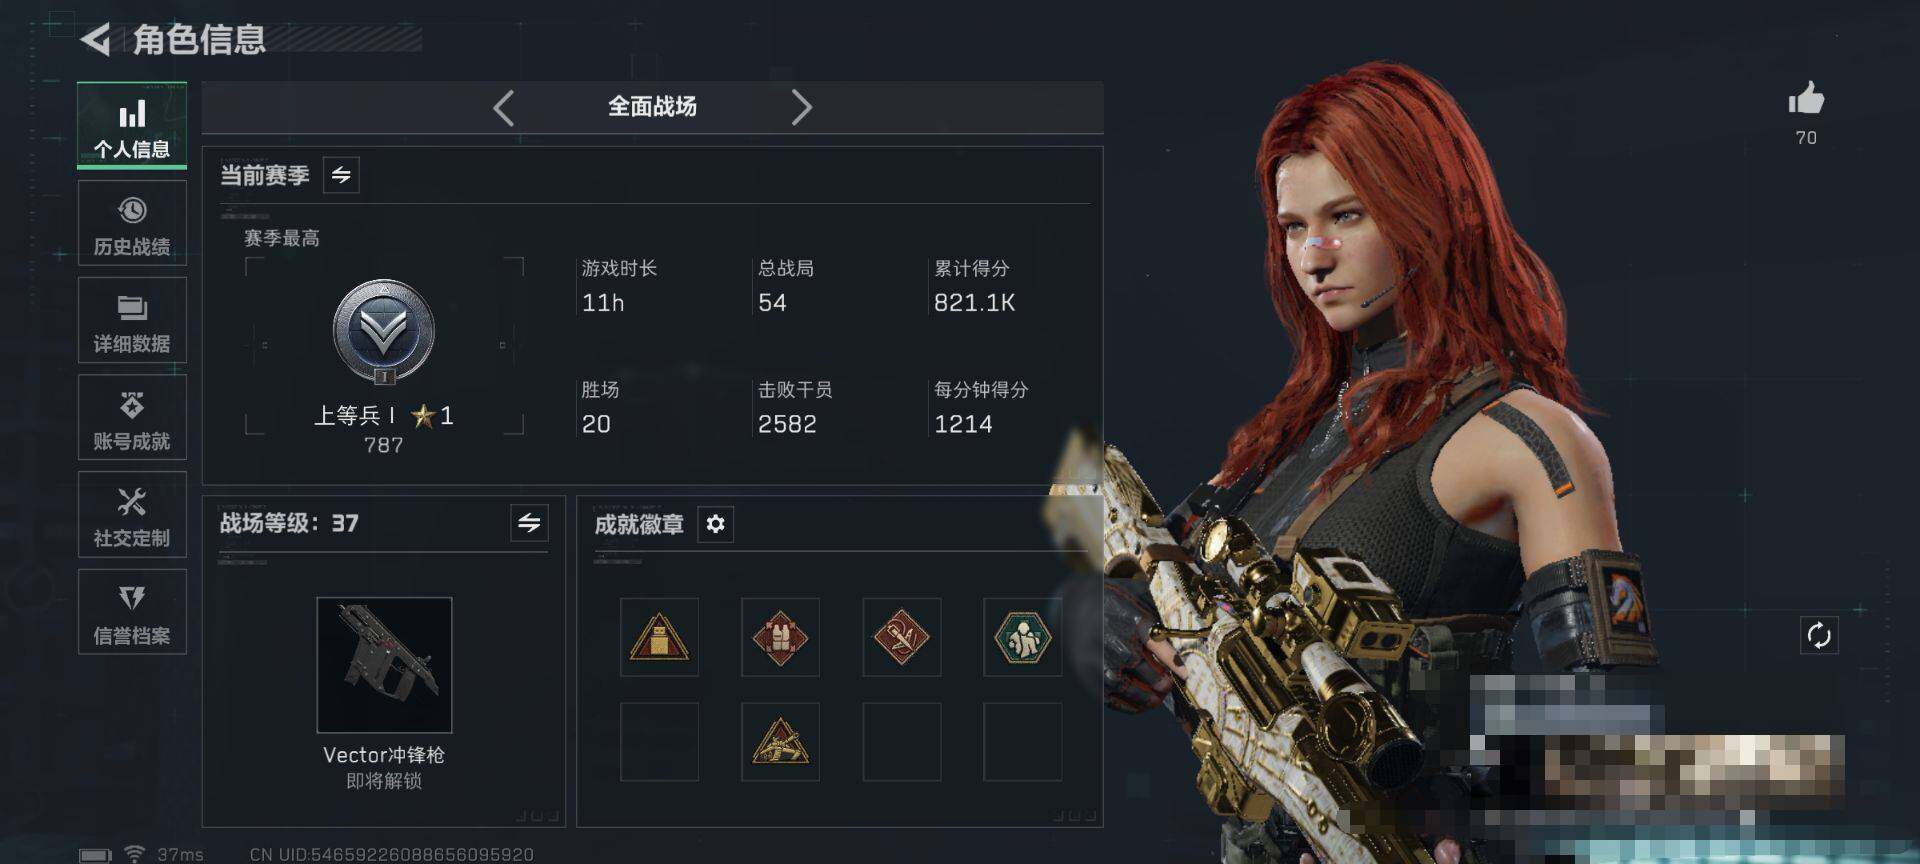Open badge settings gear next to 成就徽章
The image size is (1920, 864).
click(715, 524)
